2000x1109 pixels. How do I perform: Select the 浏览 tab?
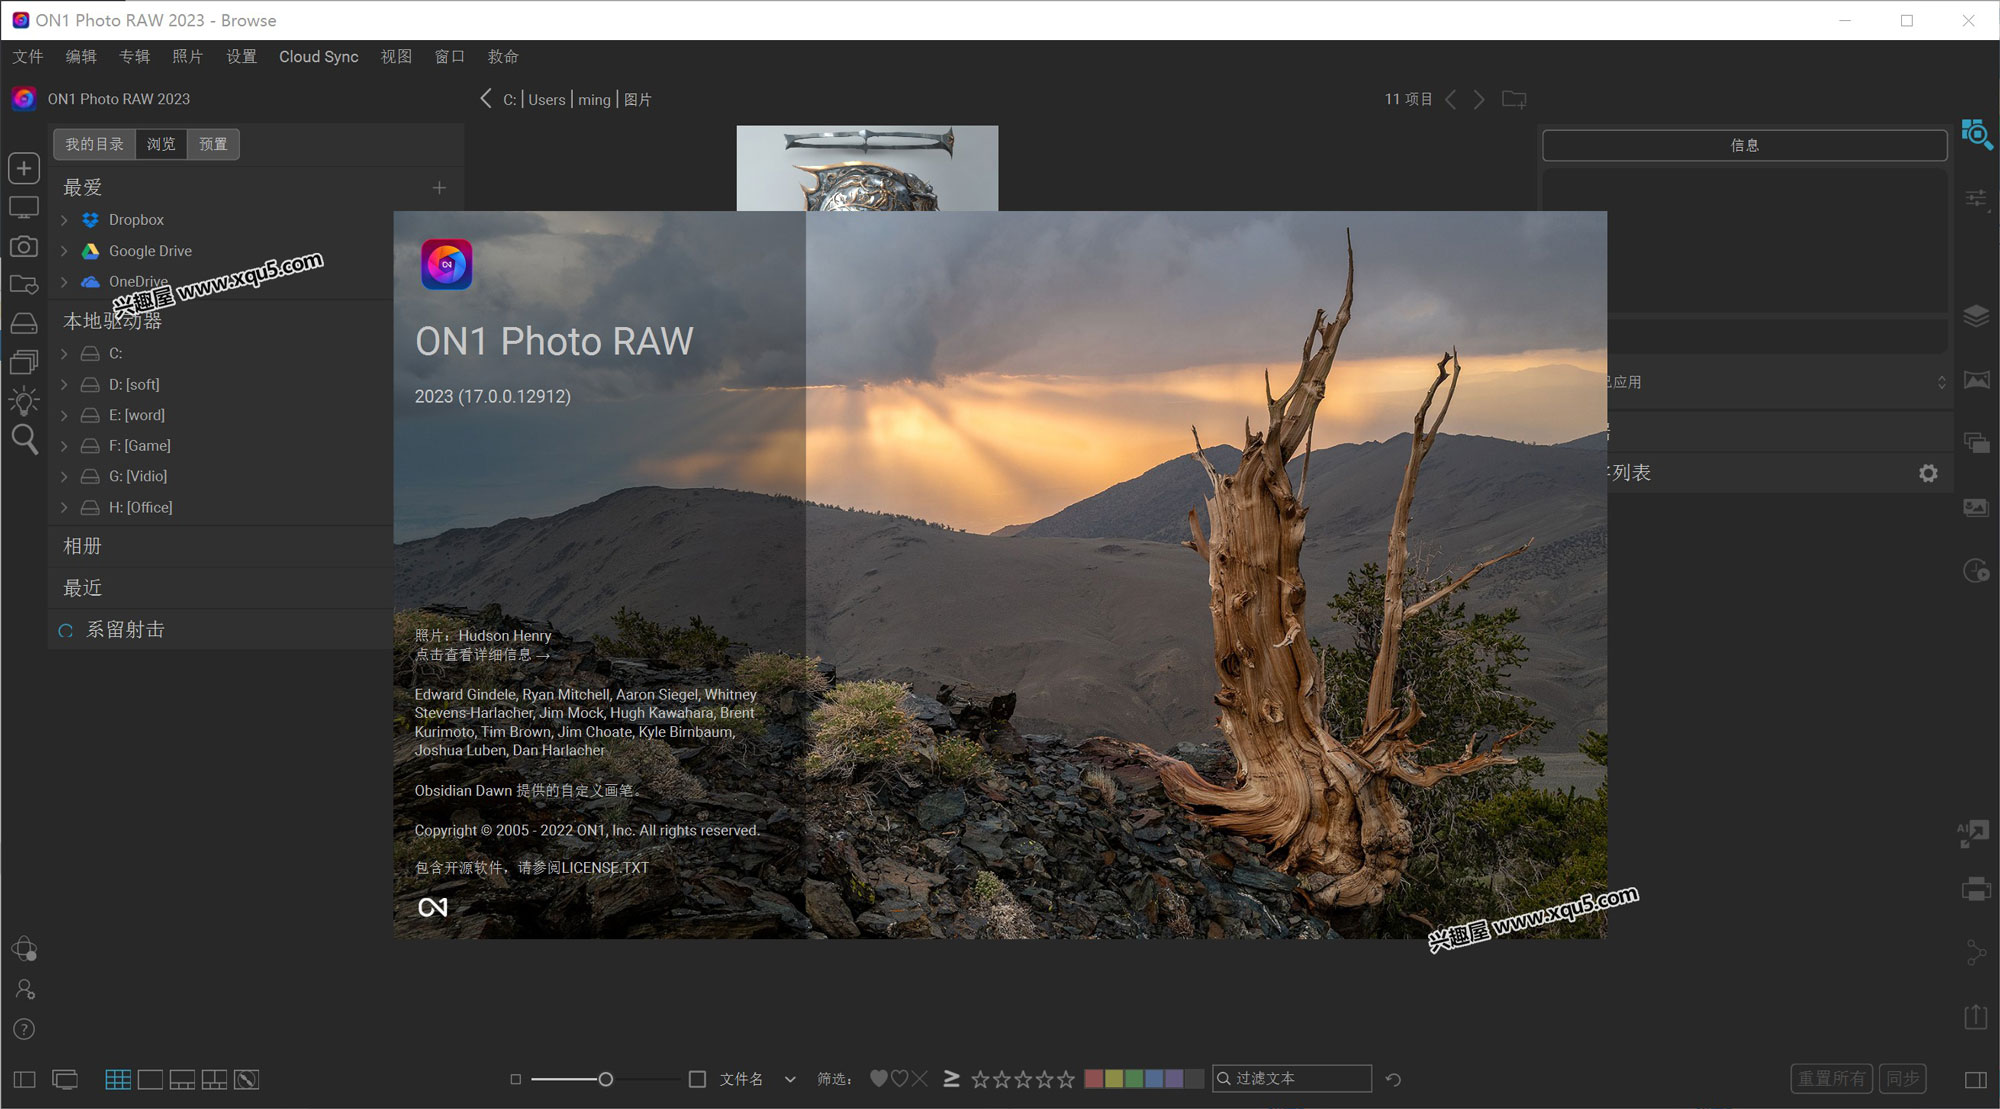coord(161,144)
